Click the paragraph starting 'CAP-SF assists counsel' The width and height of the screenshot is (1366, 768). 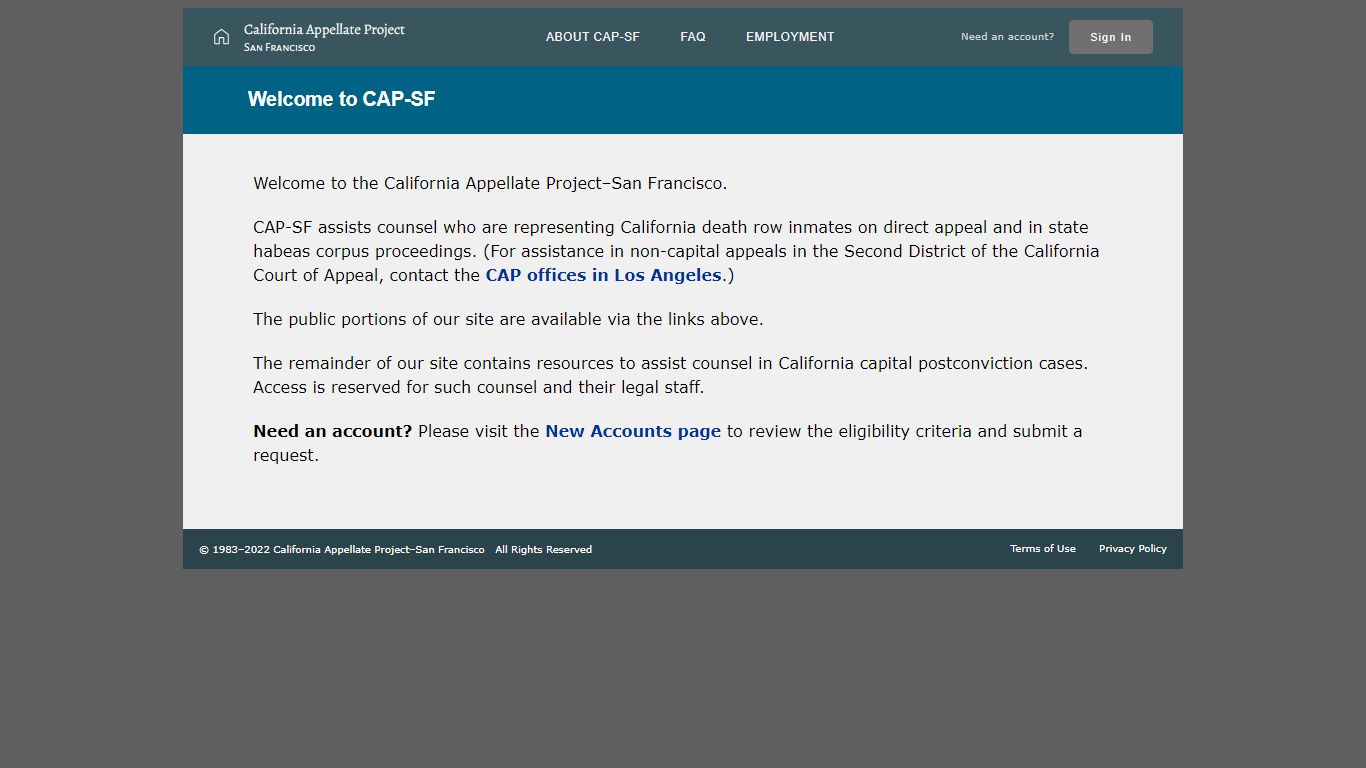pos(676,251)
